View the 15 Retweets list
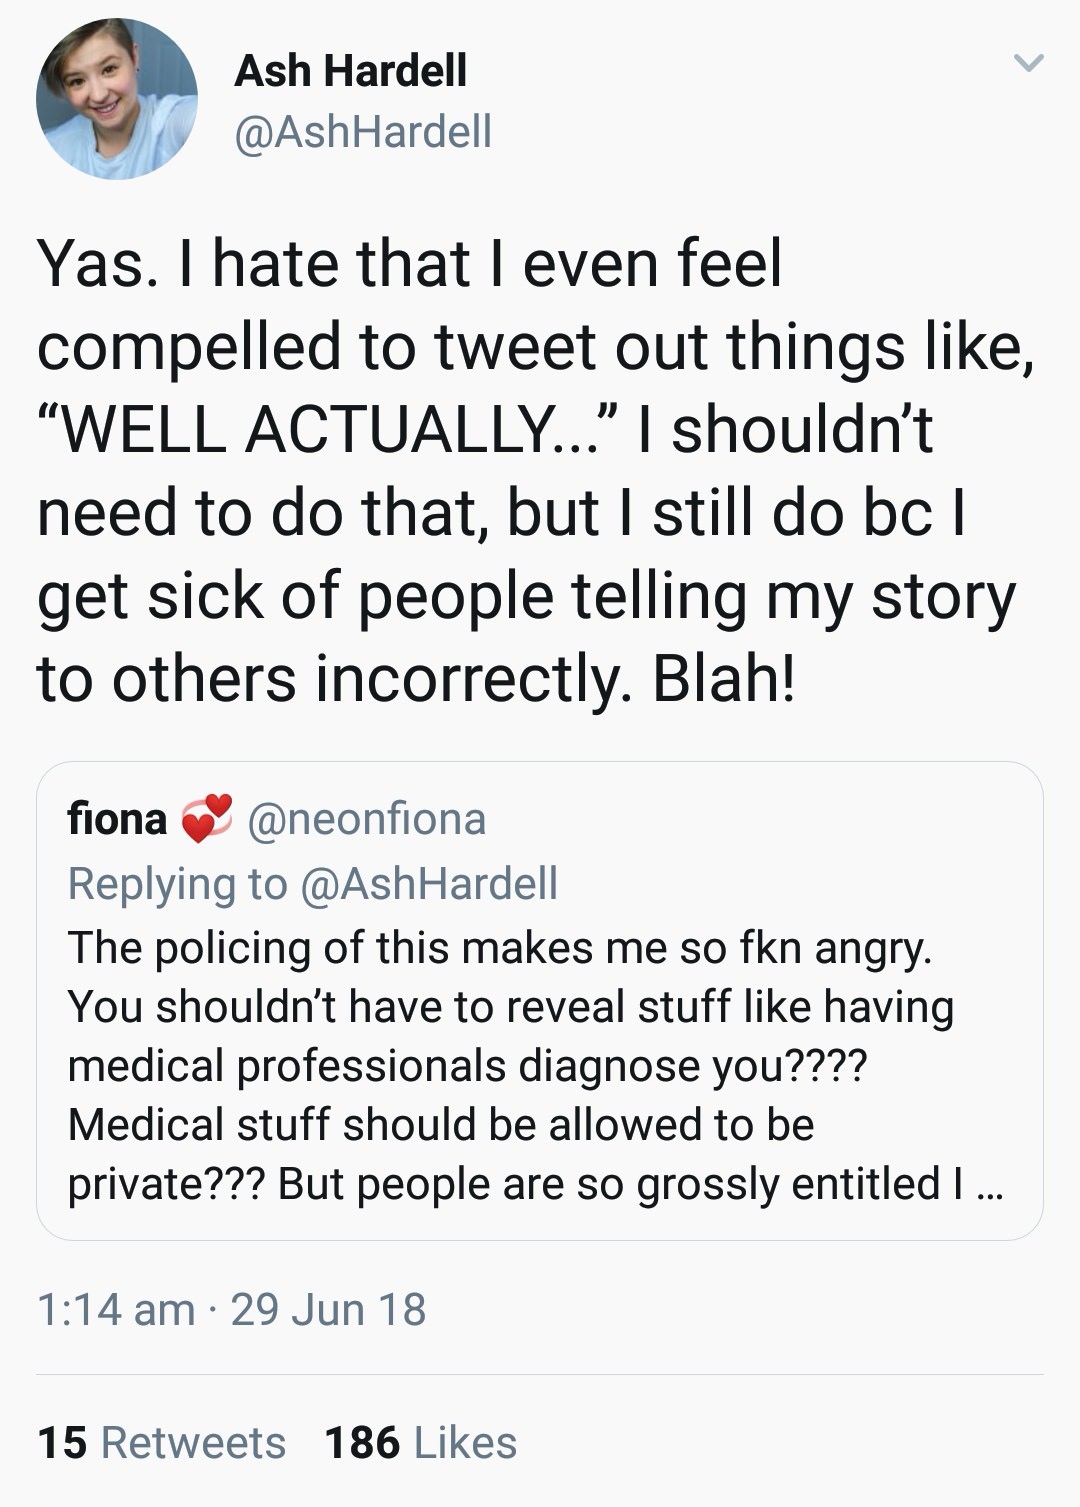Viewport: 1080px width, 1507px height. [x=161, y=1442]
